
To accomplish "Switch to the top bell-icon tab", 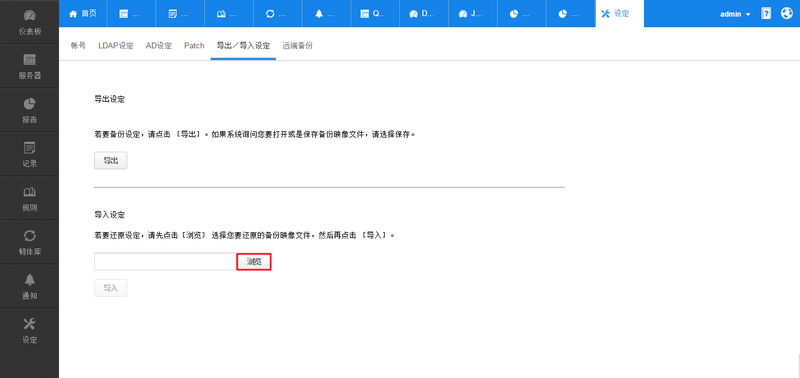I will tap(326, 14).
